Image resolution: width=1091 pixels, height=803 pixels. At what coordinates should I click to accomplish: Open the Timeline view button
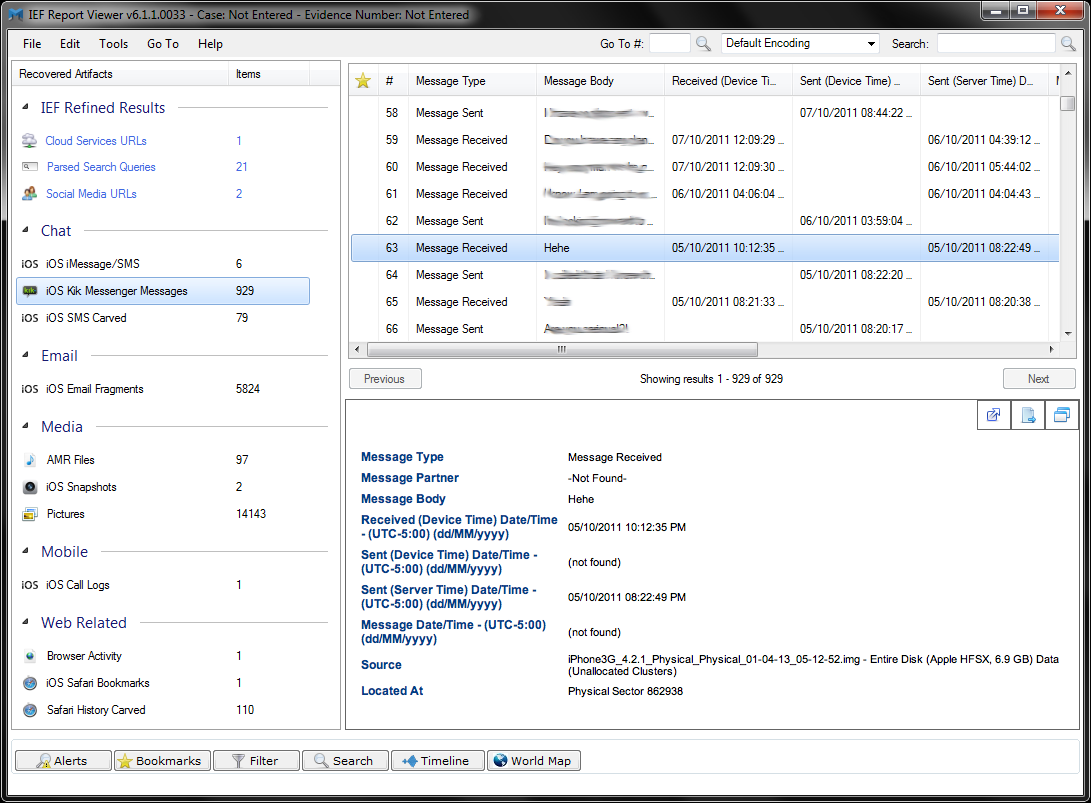point(436,761)
